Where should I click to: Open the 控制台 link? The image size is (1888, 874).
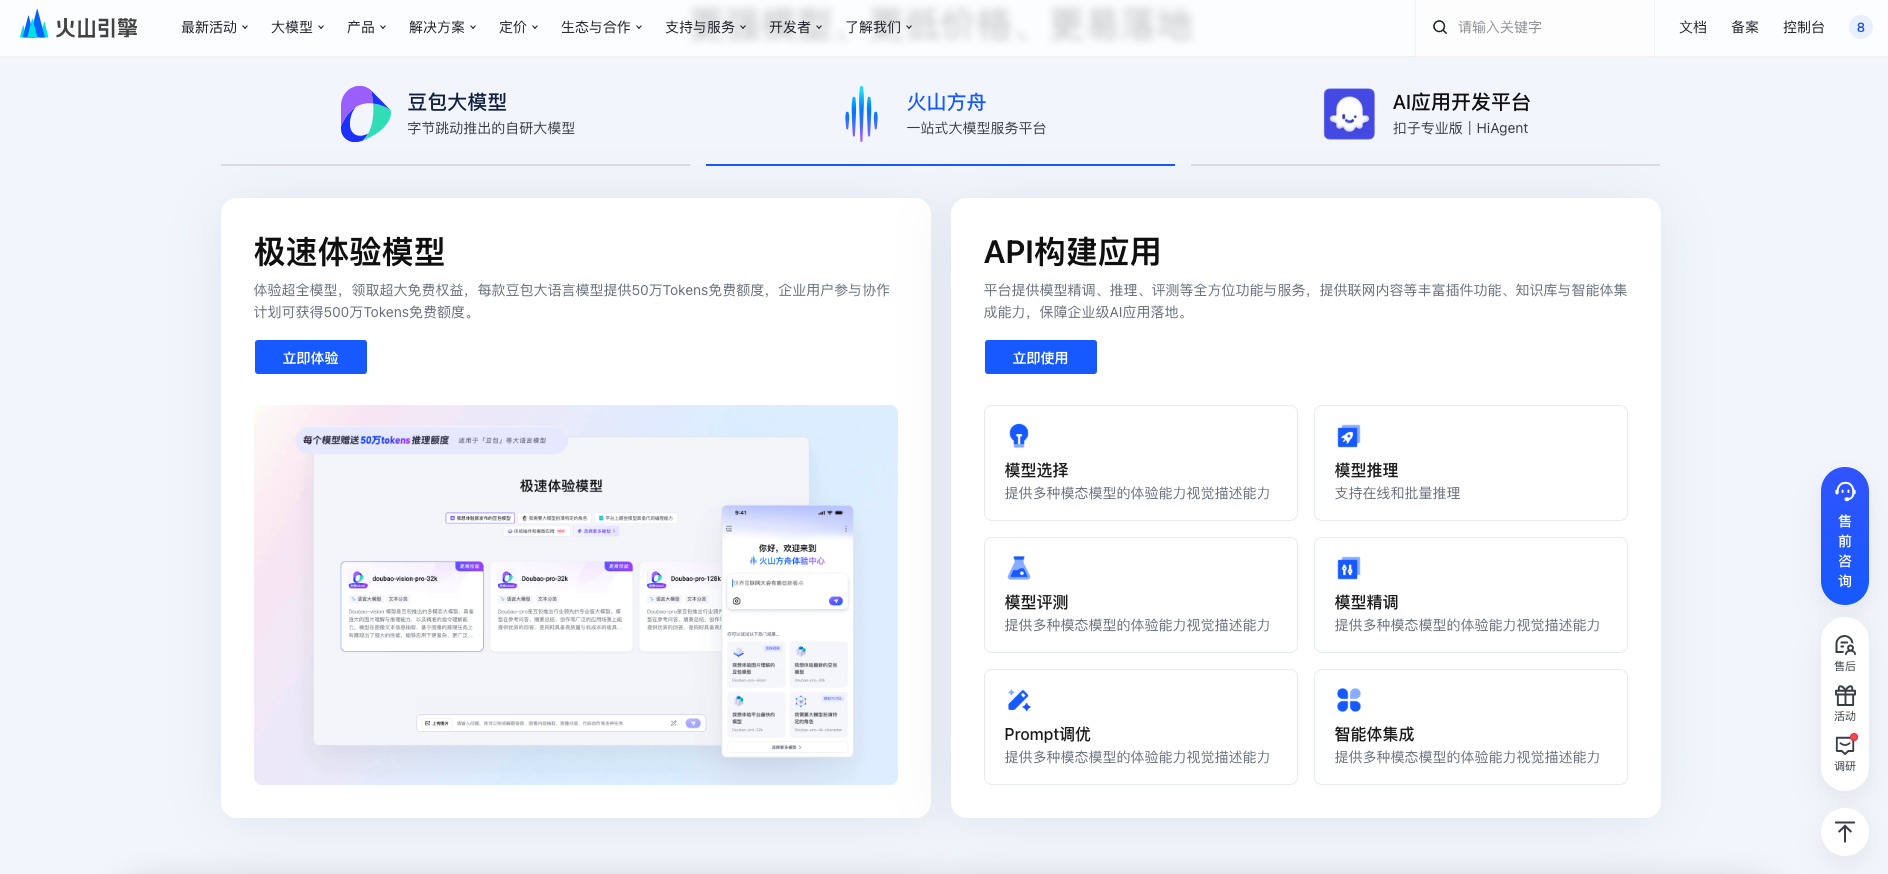pyautogui.click(x=1803, y=27)
